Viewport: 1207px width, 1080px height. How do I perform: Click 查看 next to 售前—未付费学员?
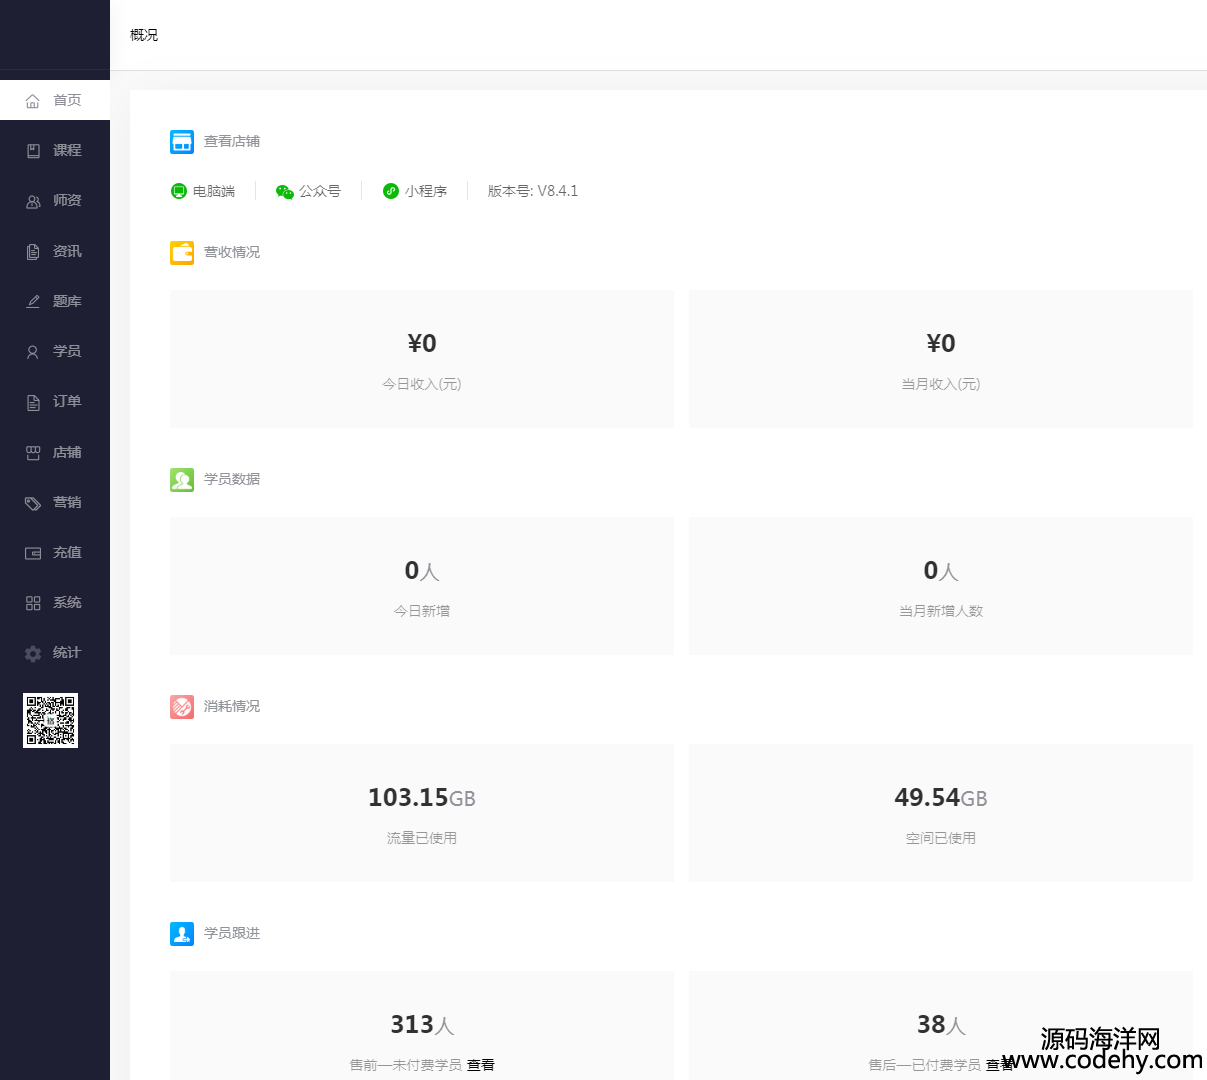pos(481,1065)
